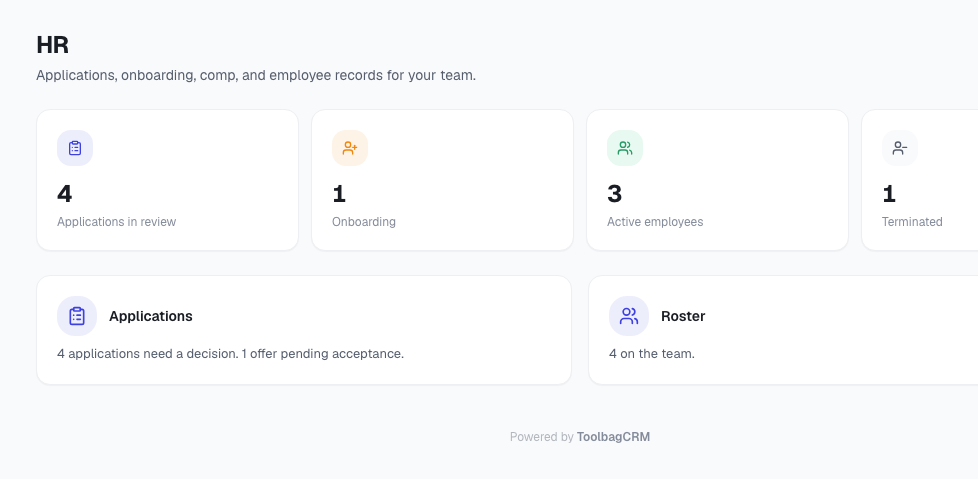978x479 pixels.
Task: Click the ToolbagCRM footer link
Action: point(613,437)
